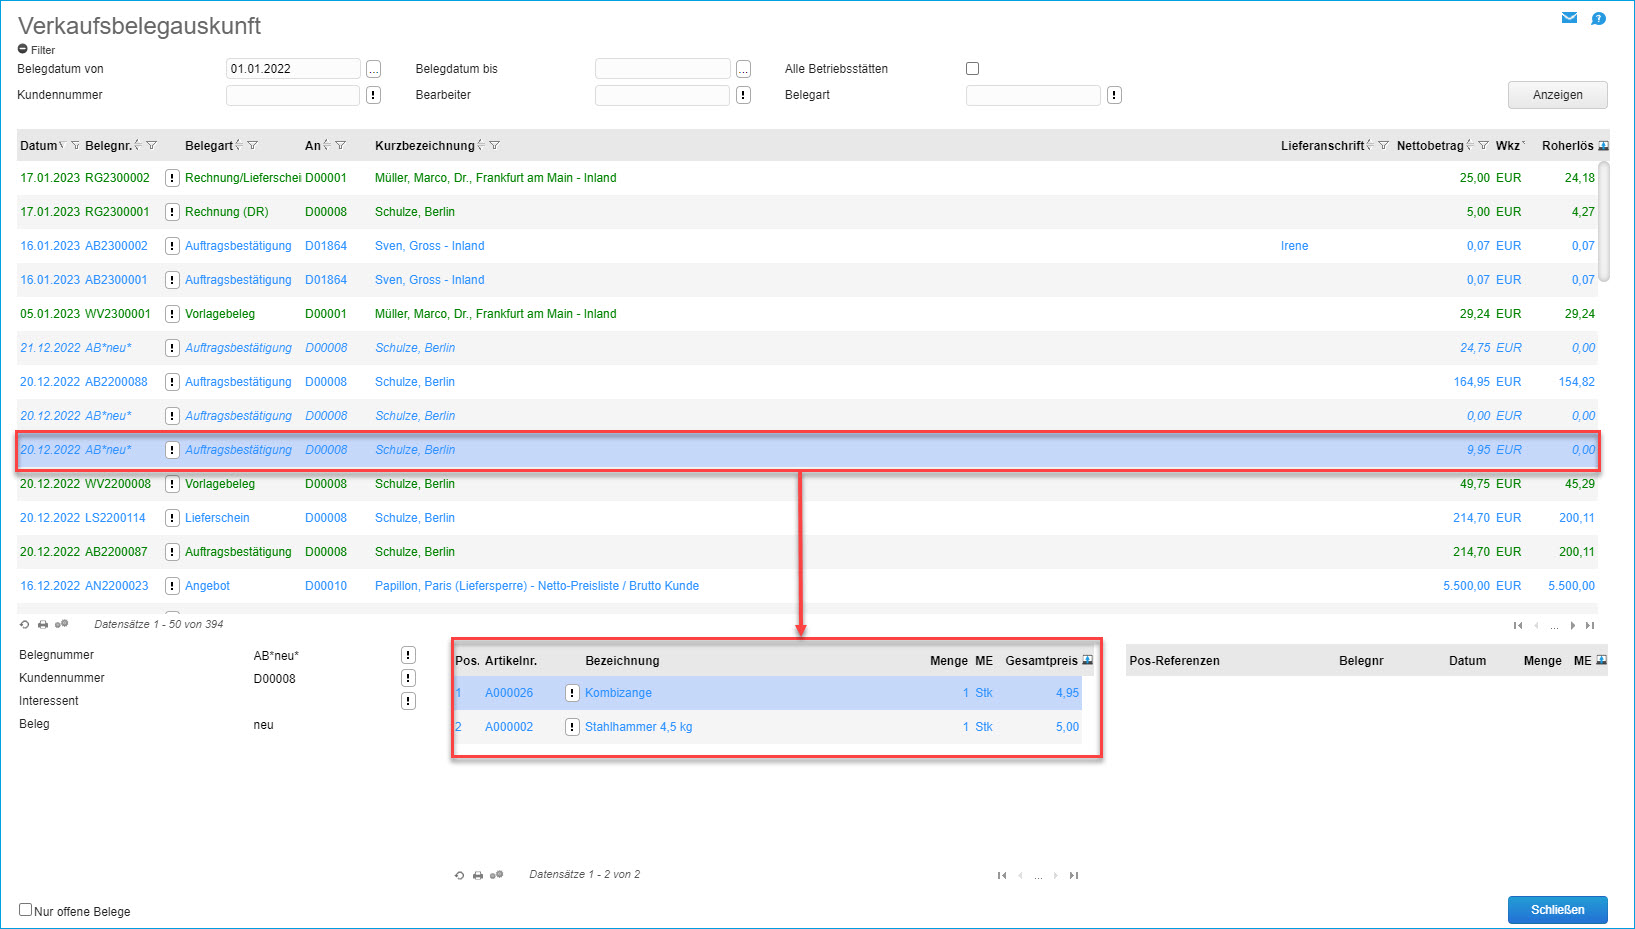Open date picker for Belegdatum bis
Image resolution: width=1635 pixels, height=929 pixels.
743,69
